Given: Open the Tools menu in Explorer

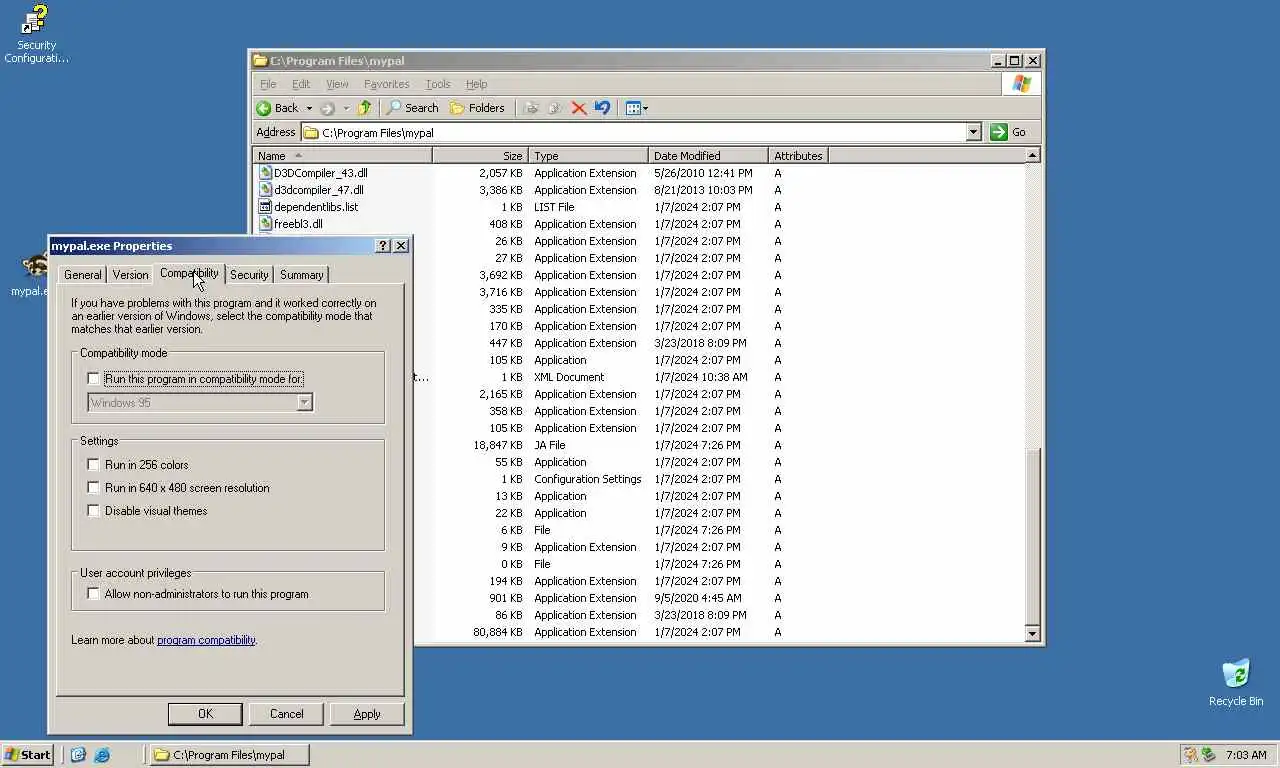Looking at the screenshot, I should click(438, 84).
